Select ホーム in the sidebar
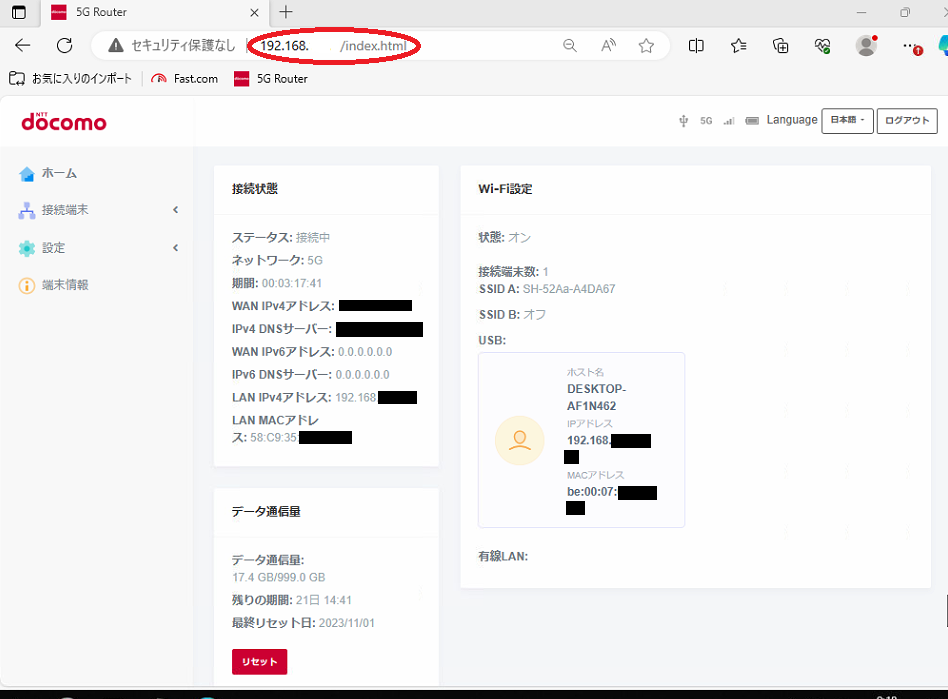Screen dimensions: 948x699 click(x=59, y=173)
